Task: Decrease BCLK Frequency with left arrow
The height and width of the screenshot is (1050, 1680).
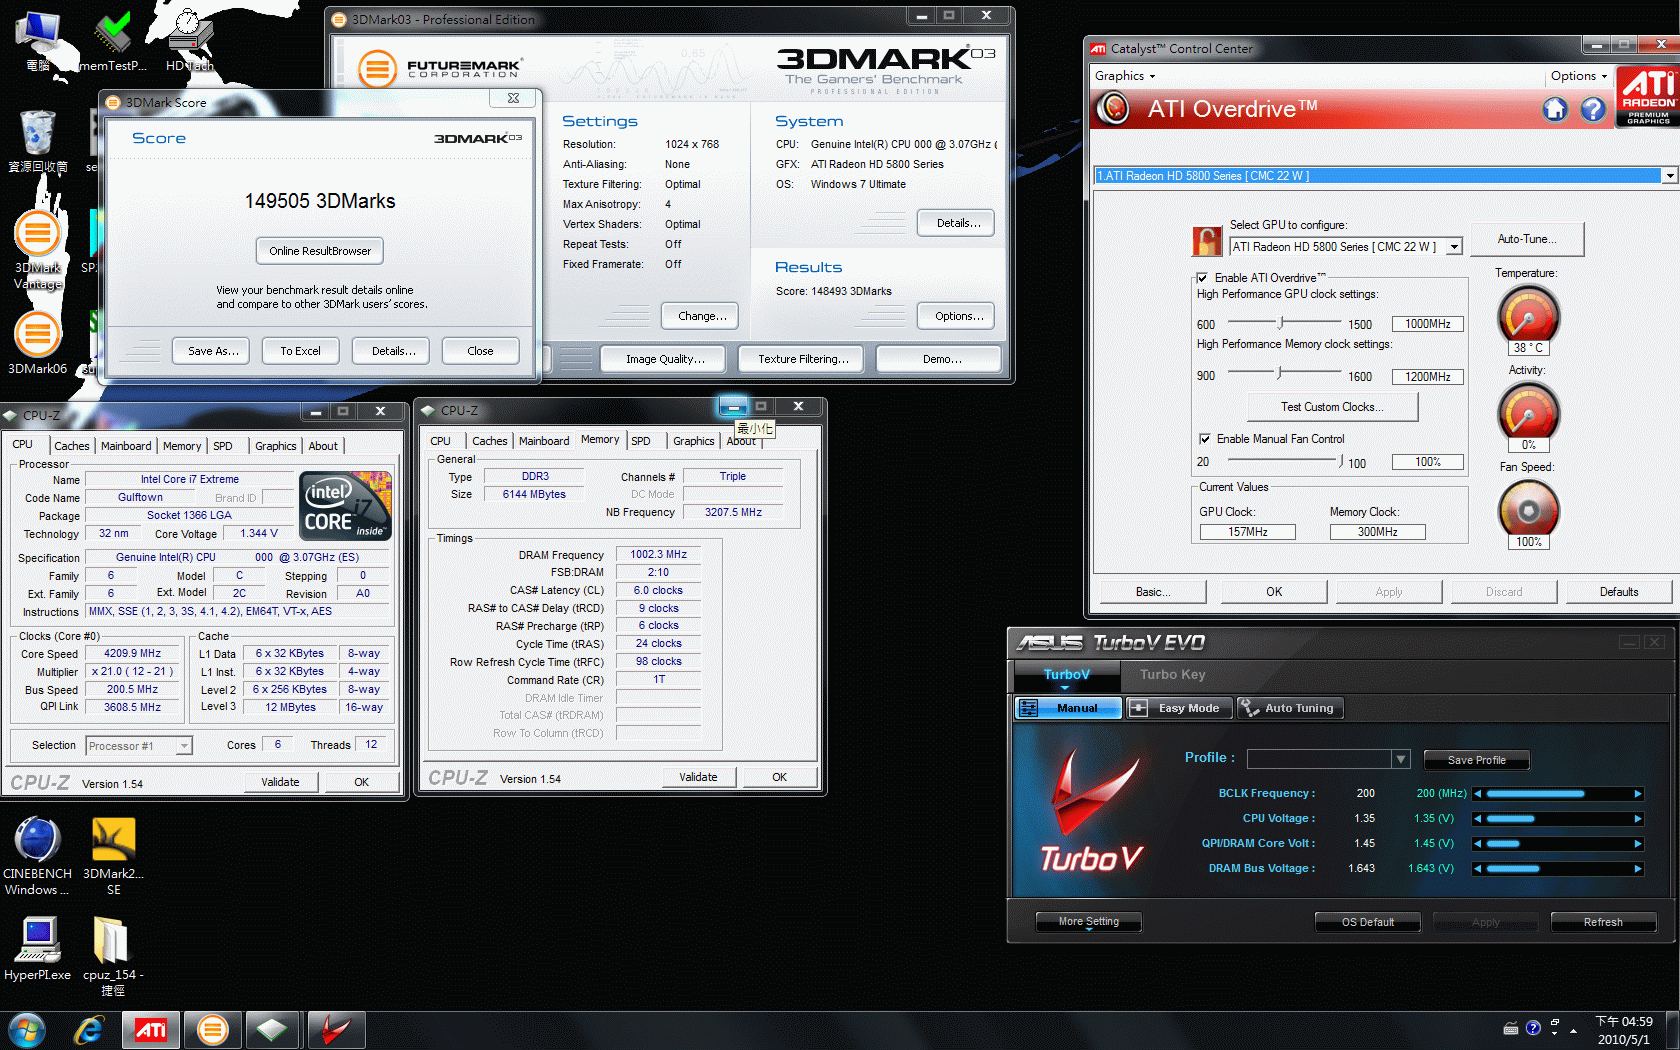Action: (1478, 794)
